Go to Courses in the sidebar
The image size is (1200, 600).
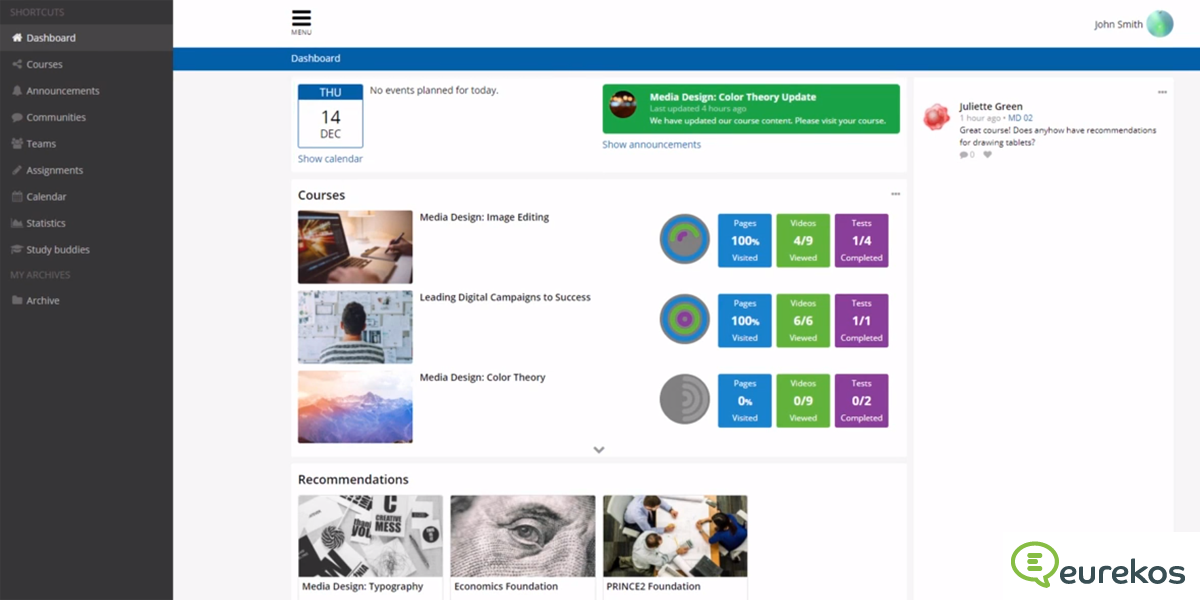pos(44,64)
